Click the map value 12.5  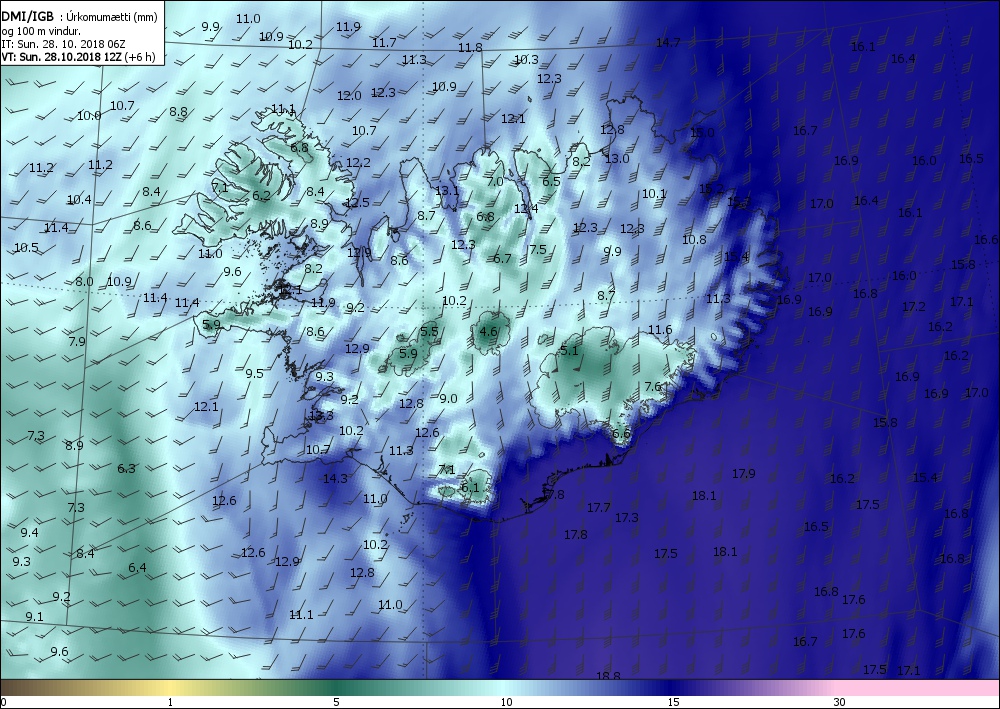[357, 203]
